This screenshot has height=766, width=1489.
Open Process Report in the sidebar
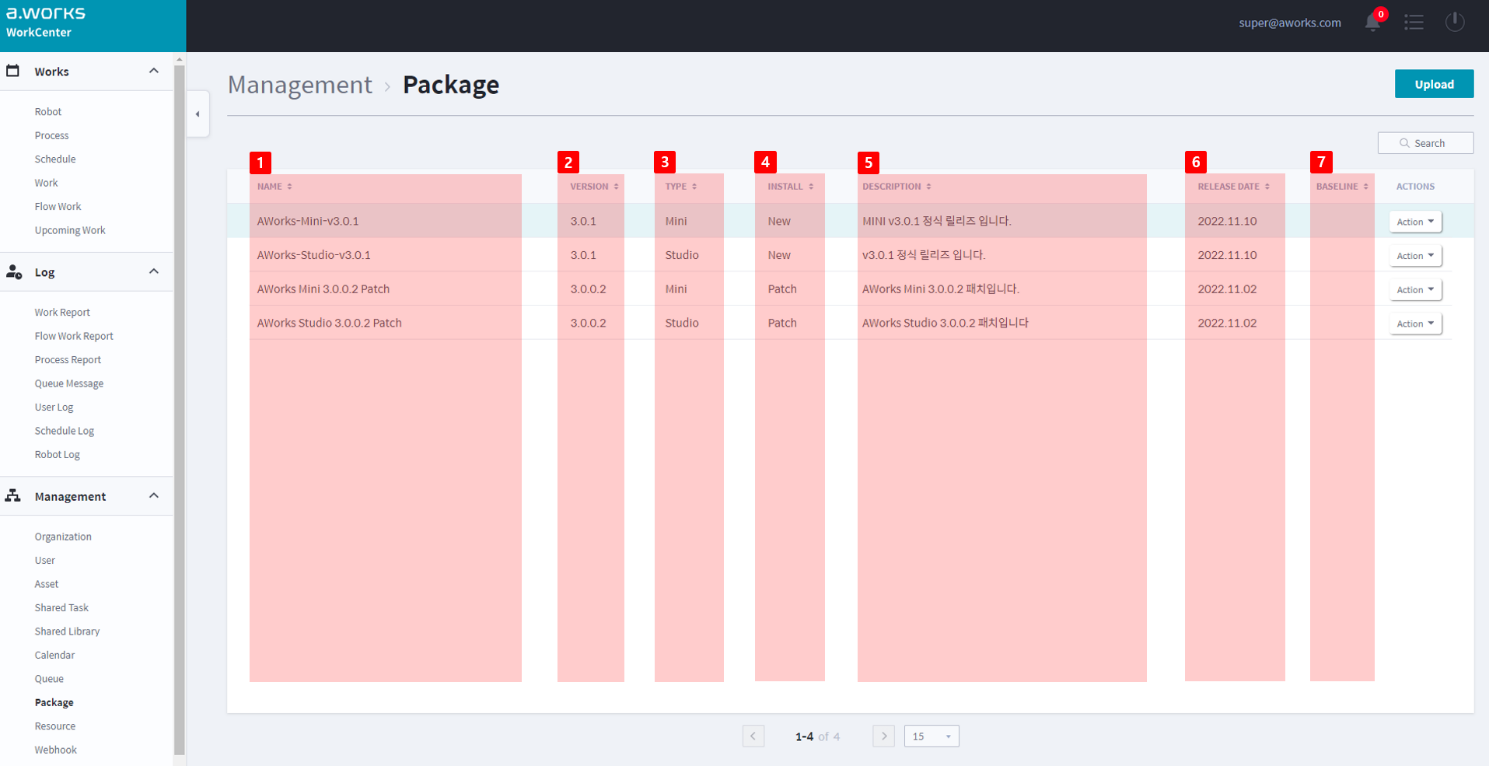(x=68, y=360)
